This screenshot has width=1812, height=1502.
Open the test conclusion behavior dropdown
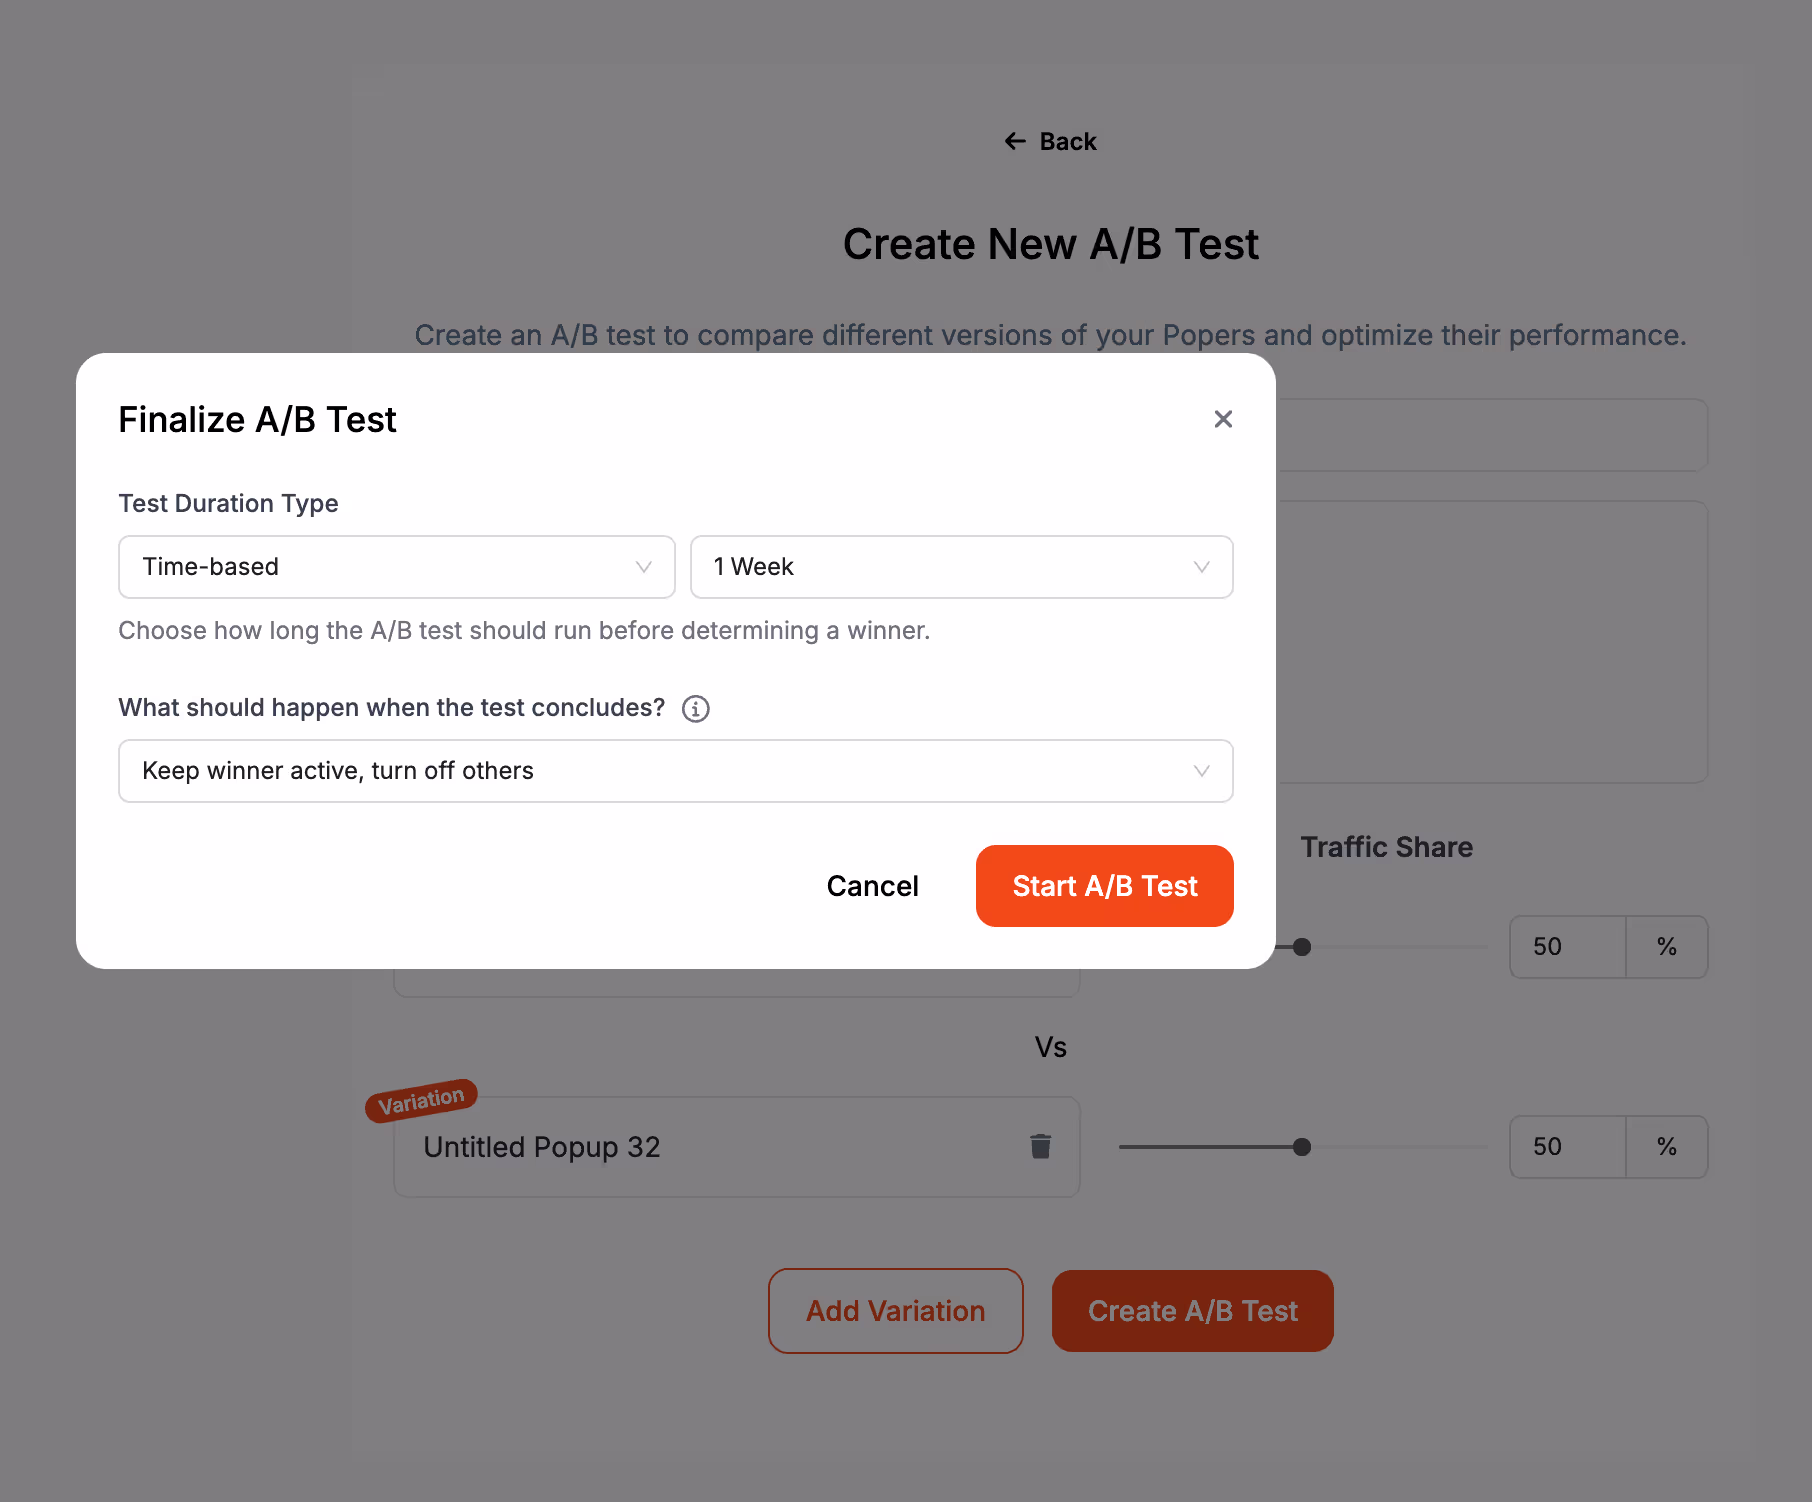pos(675,771)
